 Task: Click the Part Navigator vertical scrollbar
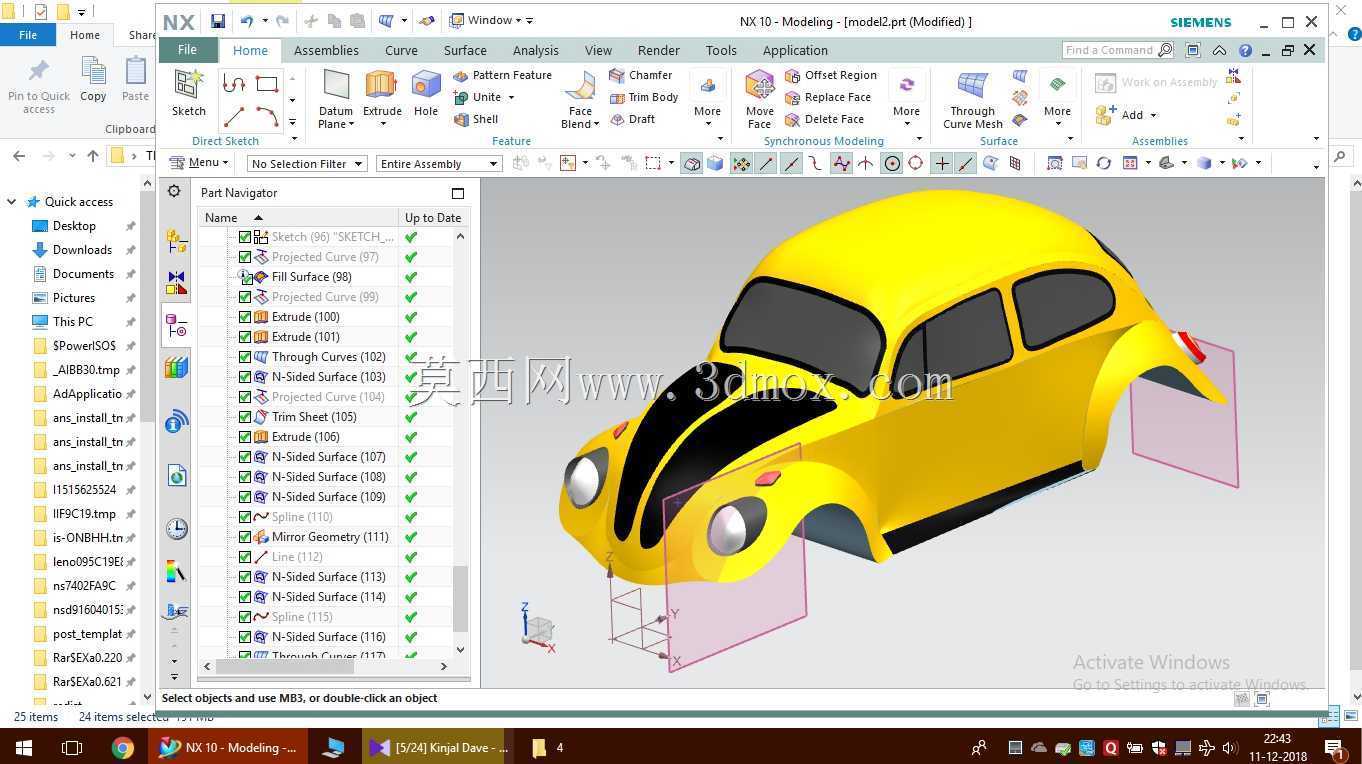(x=460, y=599)
